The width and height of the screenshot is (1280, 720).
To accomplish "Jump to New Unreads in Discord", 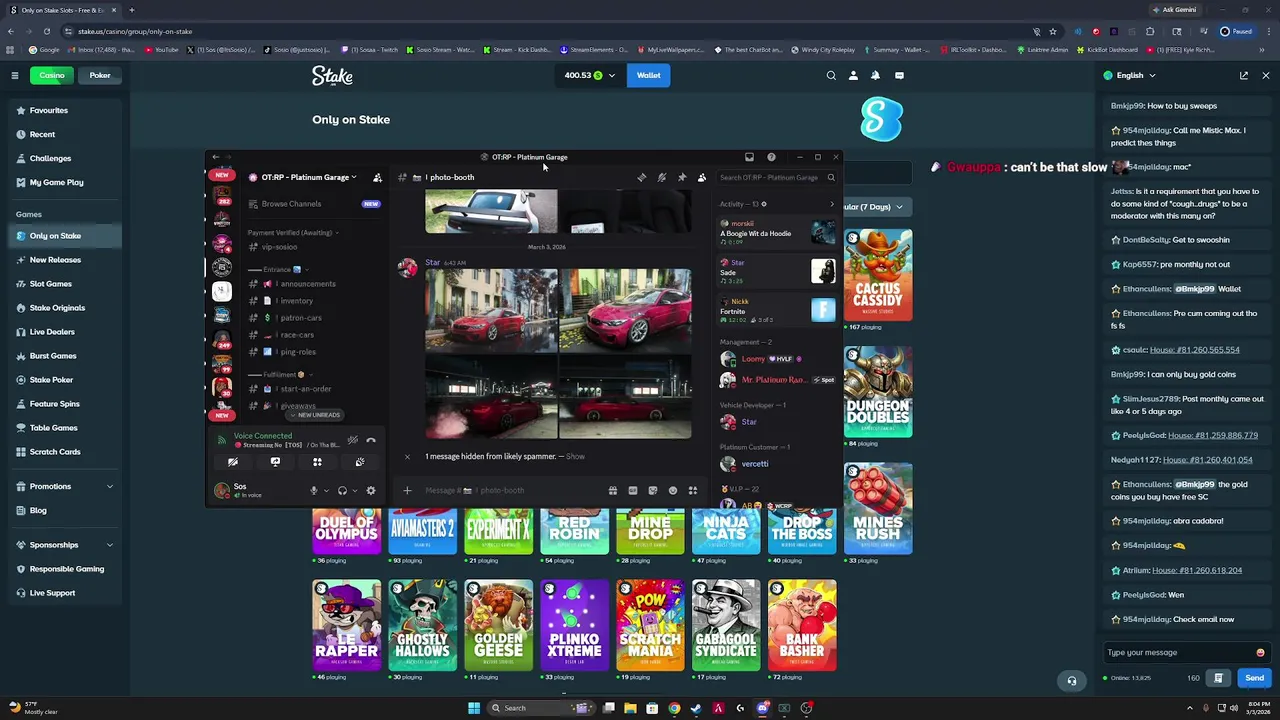I will coord(316,415).
